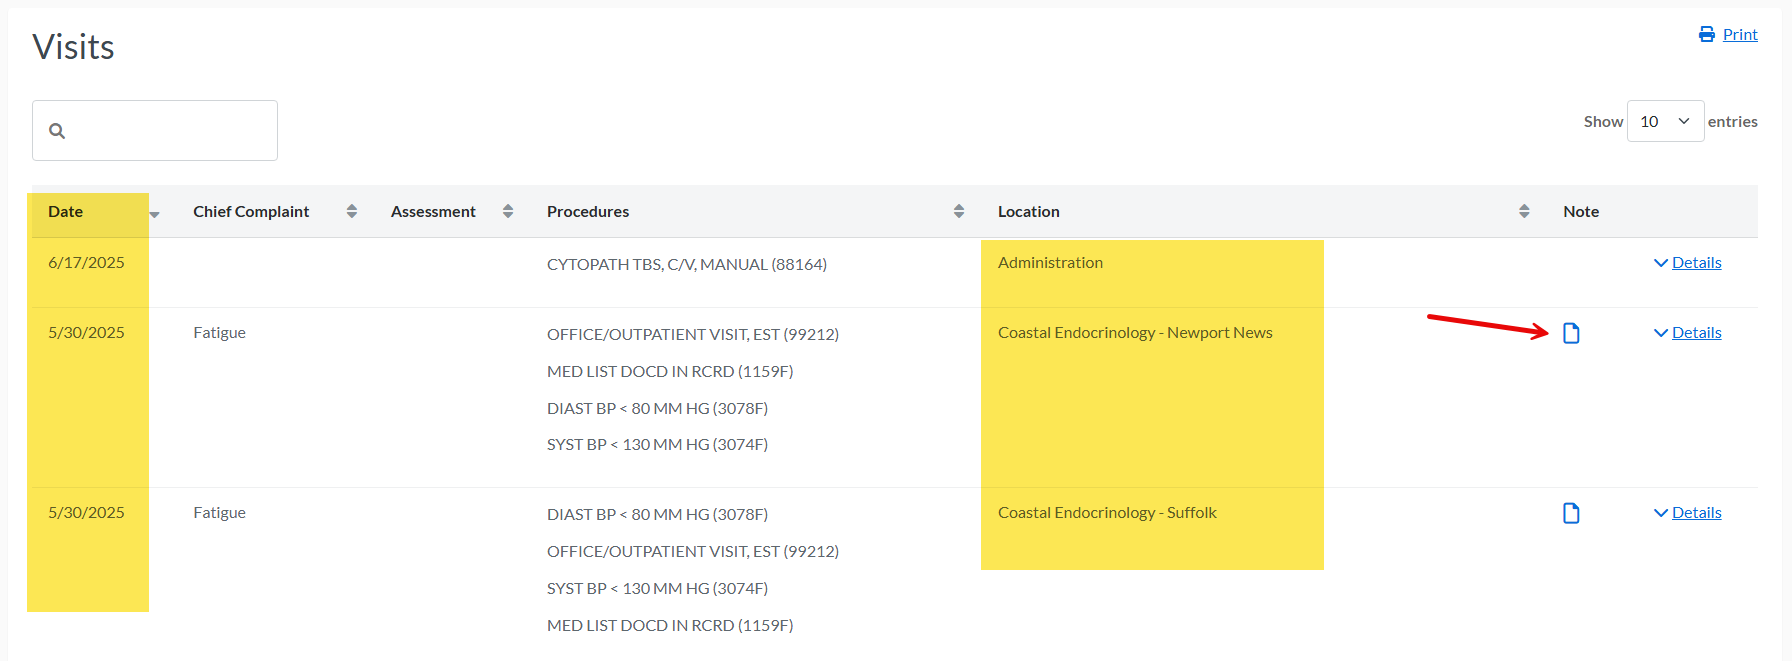Click the Chief Complaint column header

(251, 211)
